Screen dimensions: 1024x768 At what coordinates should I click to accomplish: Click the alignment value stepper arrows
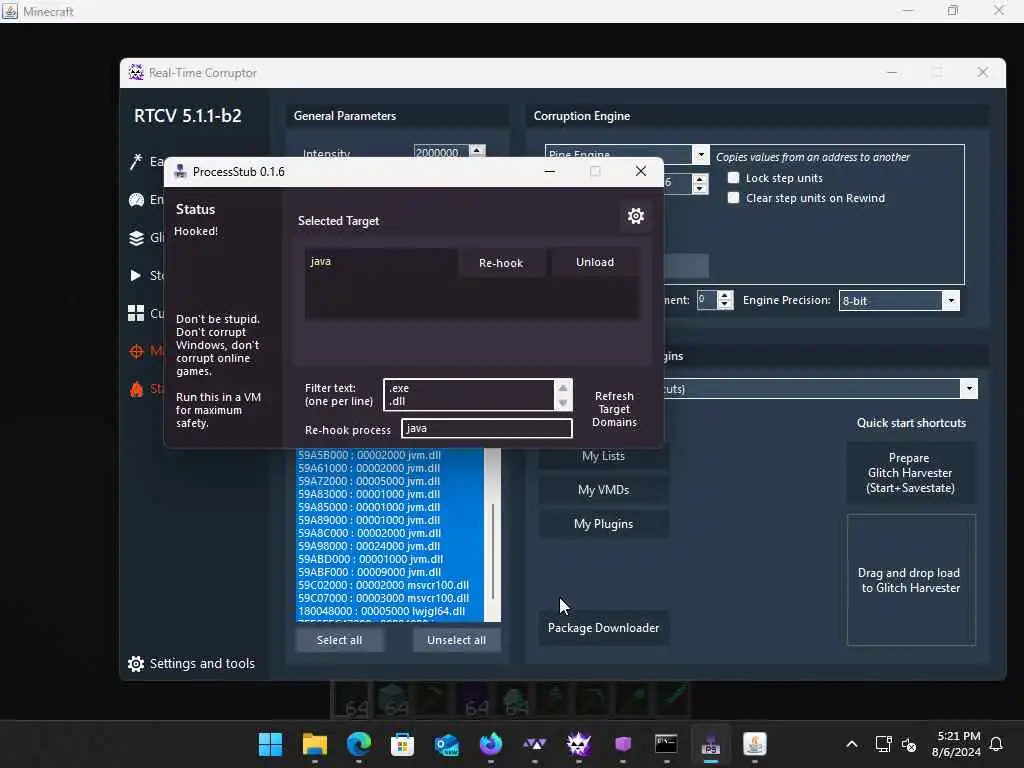click(724, 300)
